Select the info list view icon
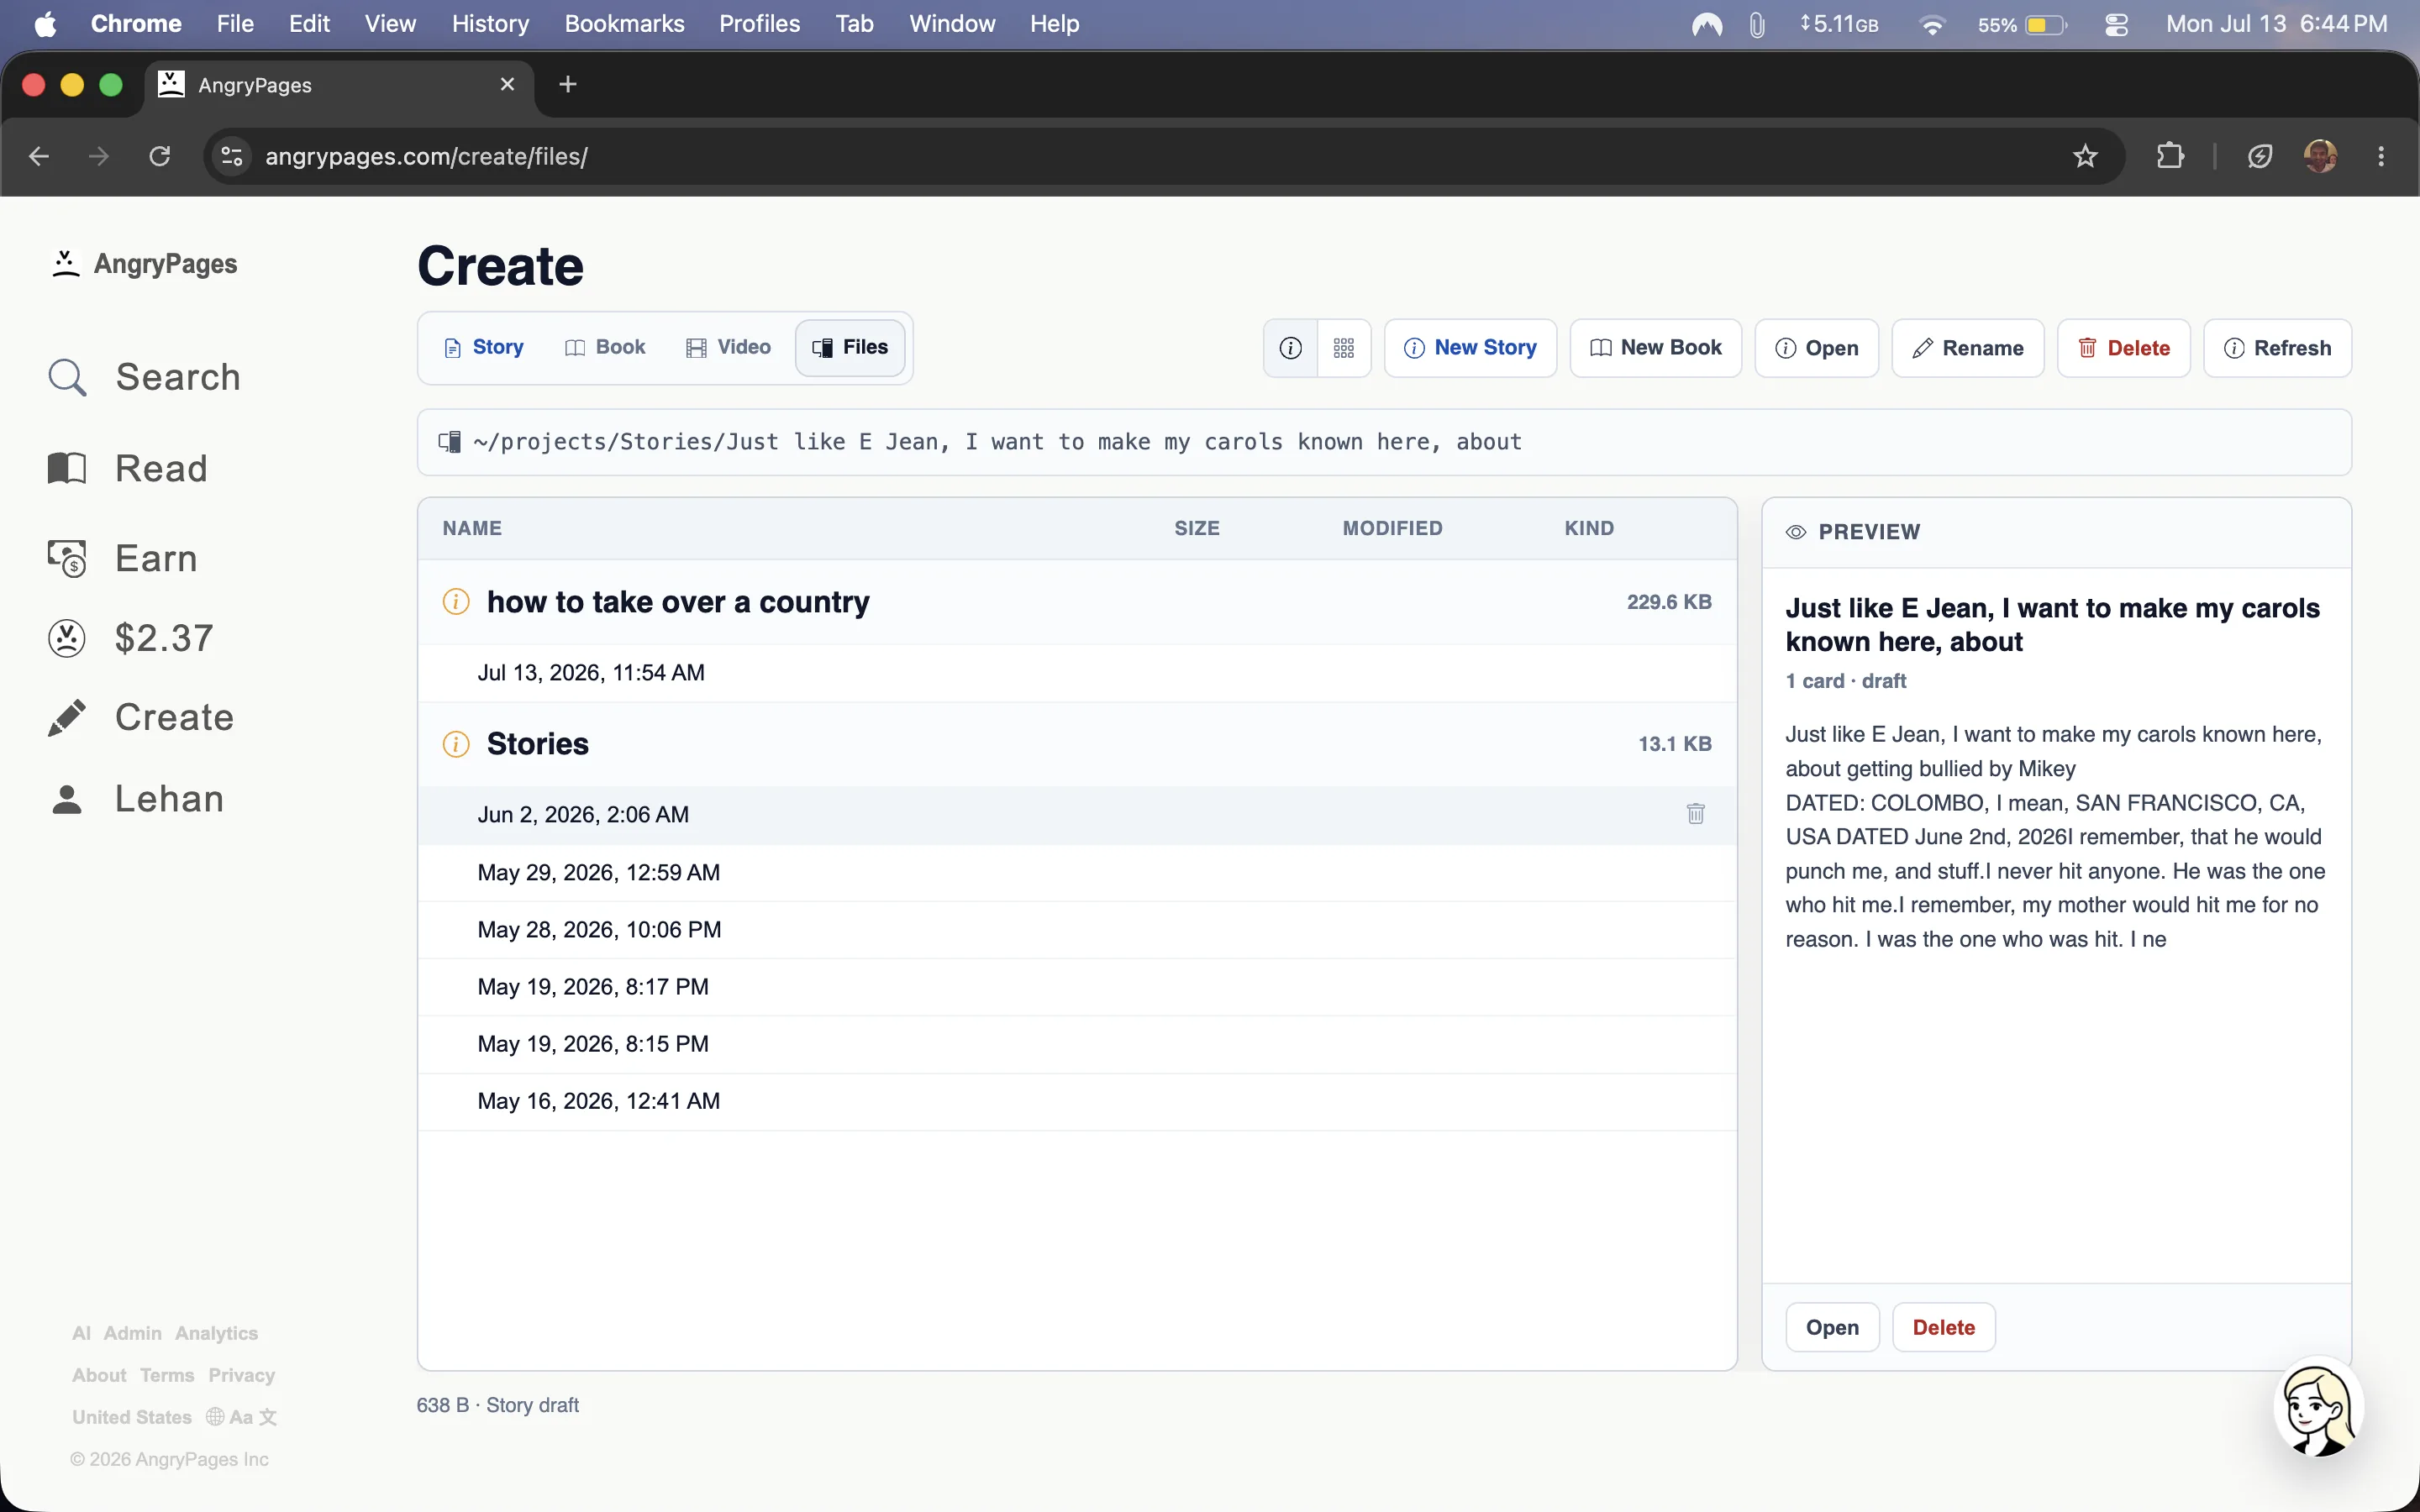The width and height of the screenshot is (2420, 1512). tap(1291, 348)
